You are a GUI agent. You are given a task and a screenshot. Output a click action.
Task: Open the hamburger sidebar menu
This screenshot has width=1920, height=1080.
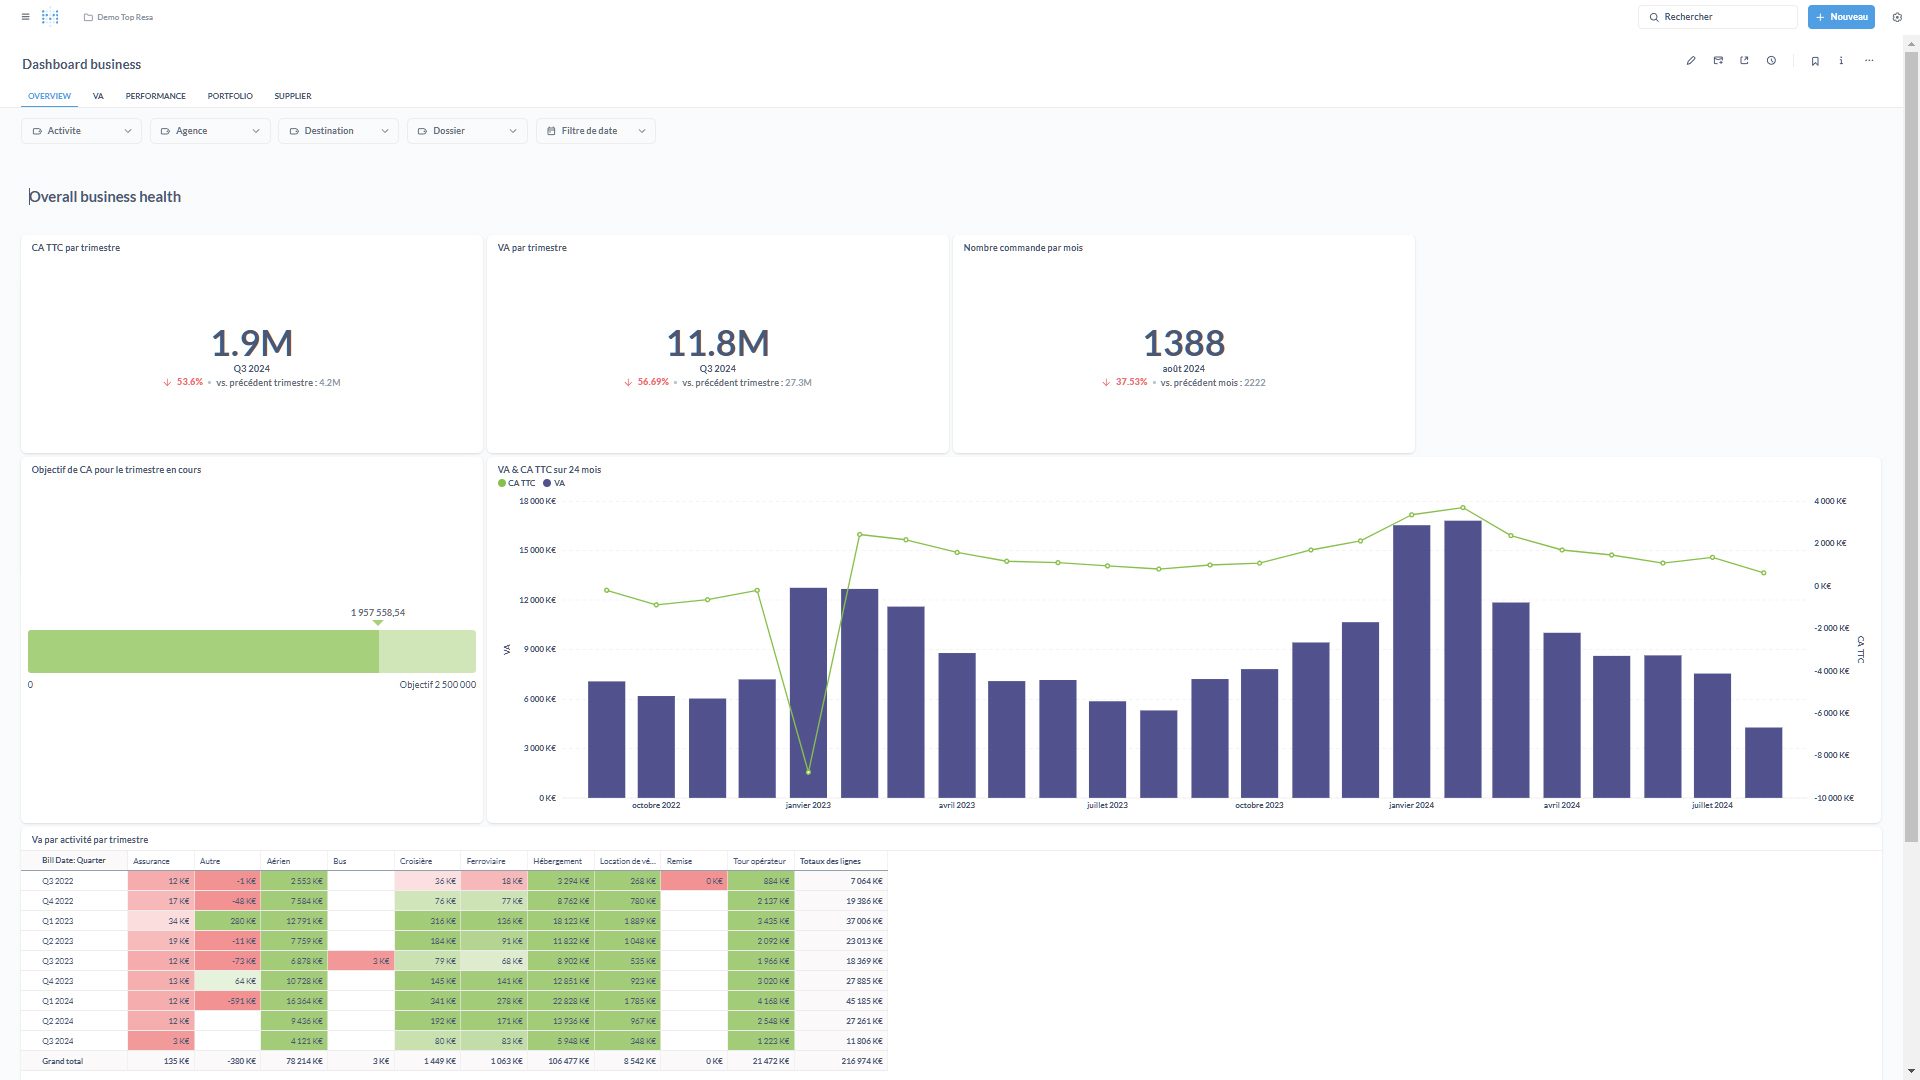coord(25,17)
